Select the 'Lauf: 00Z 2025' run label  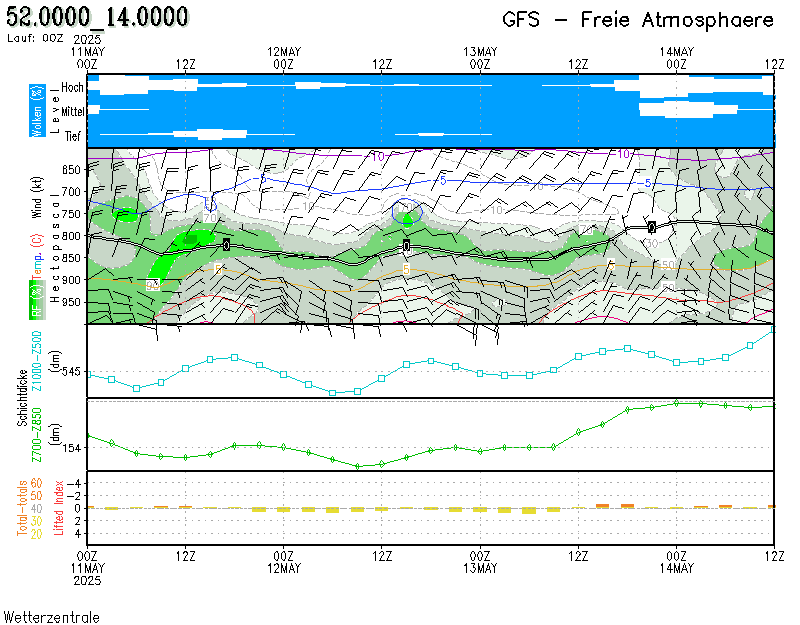[x=54, y=39]
